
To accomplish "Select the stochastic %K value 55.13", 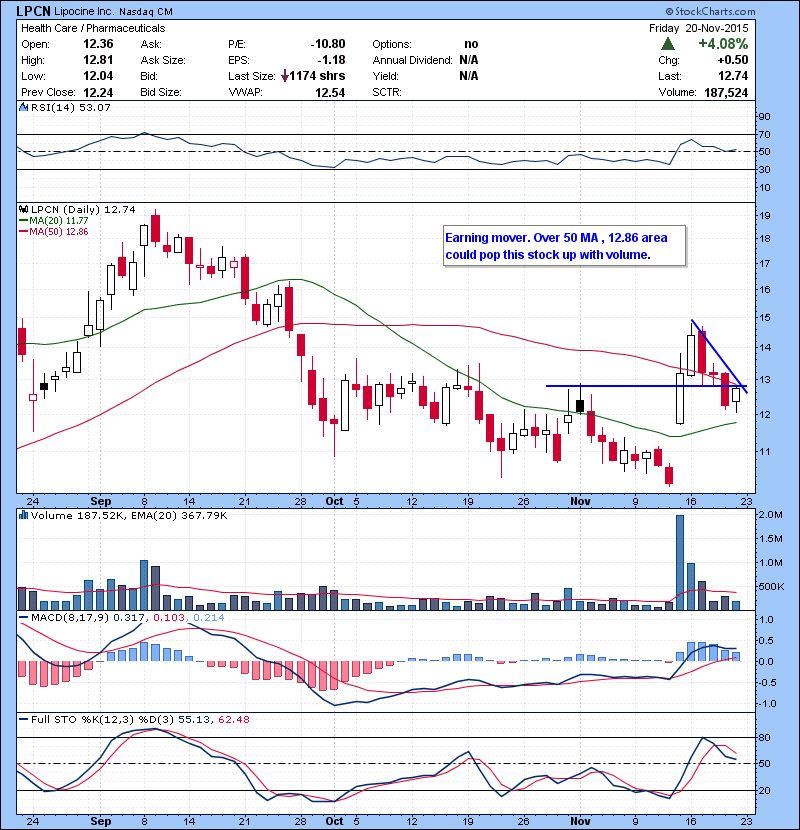I will click(193, 719).
